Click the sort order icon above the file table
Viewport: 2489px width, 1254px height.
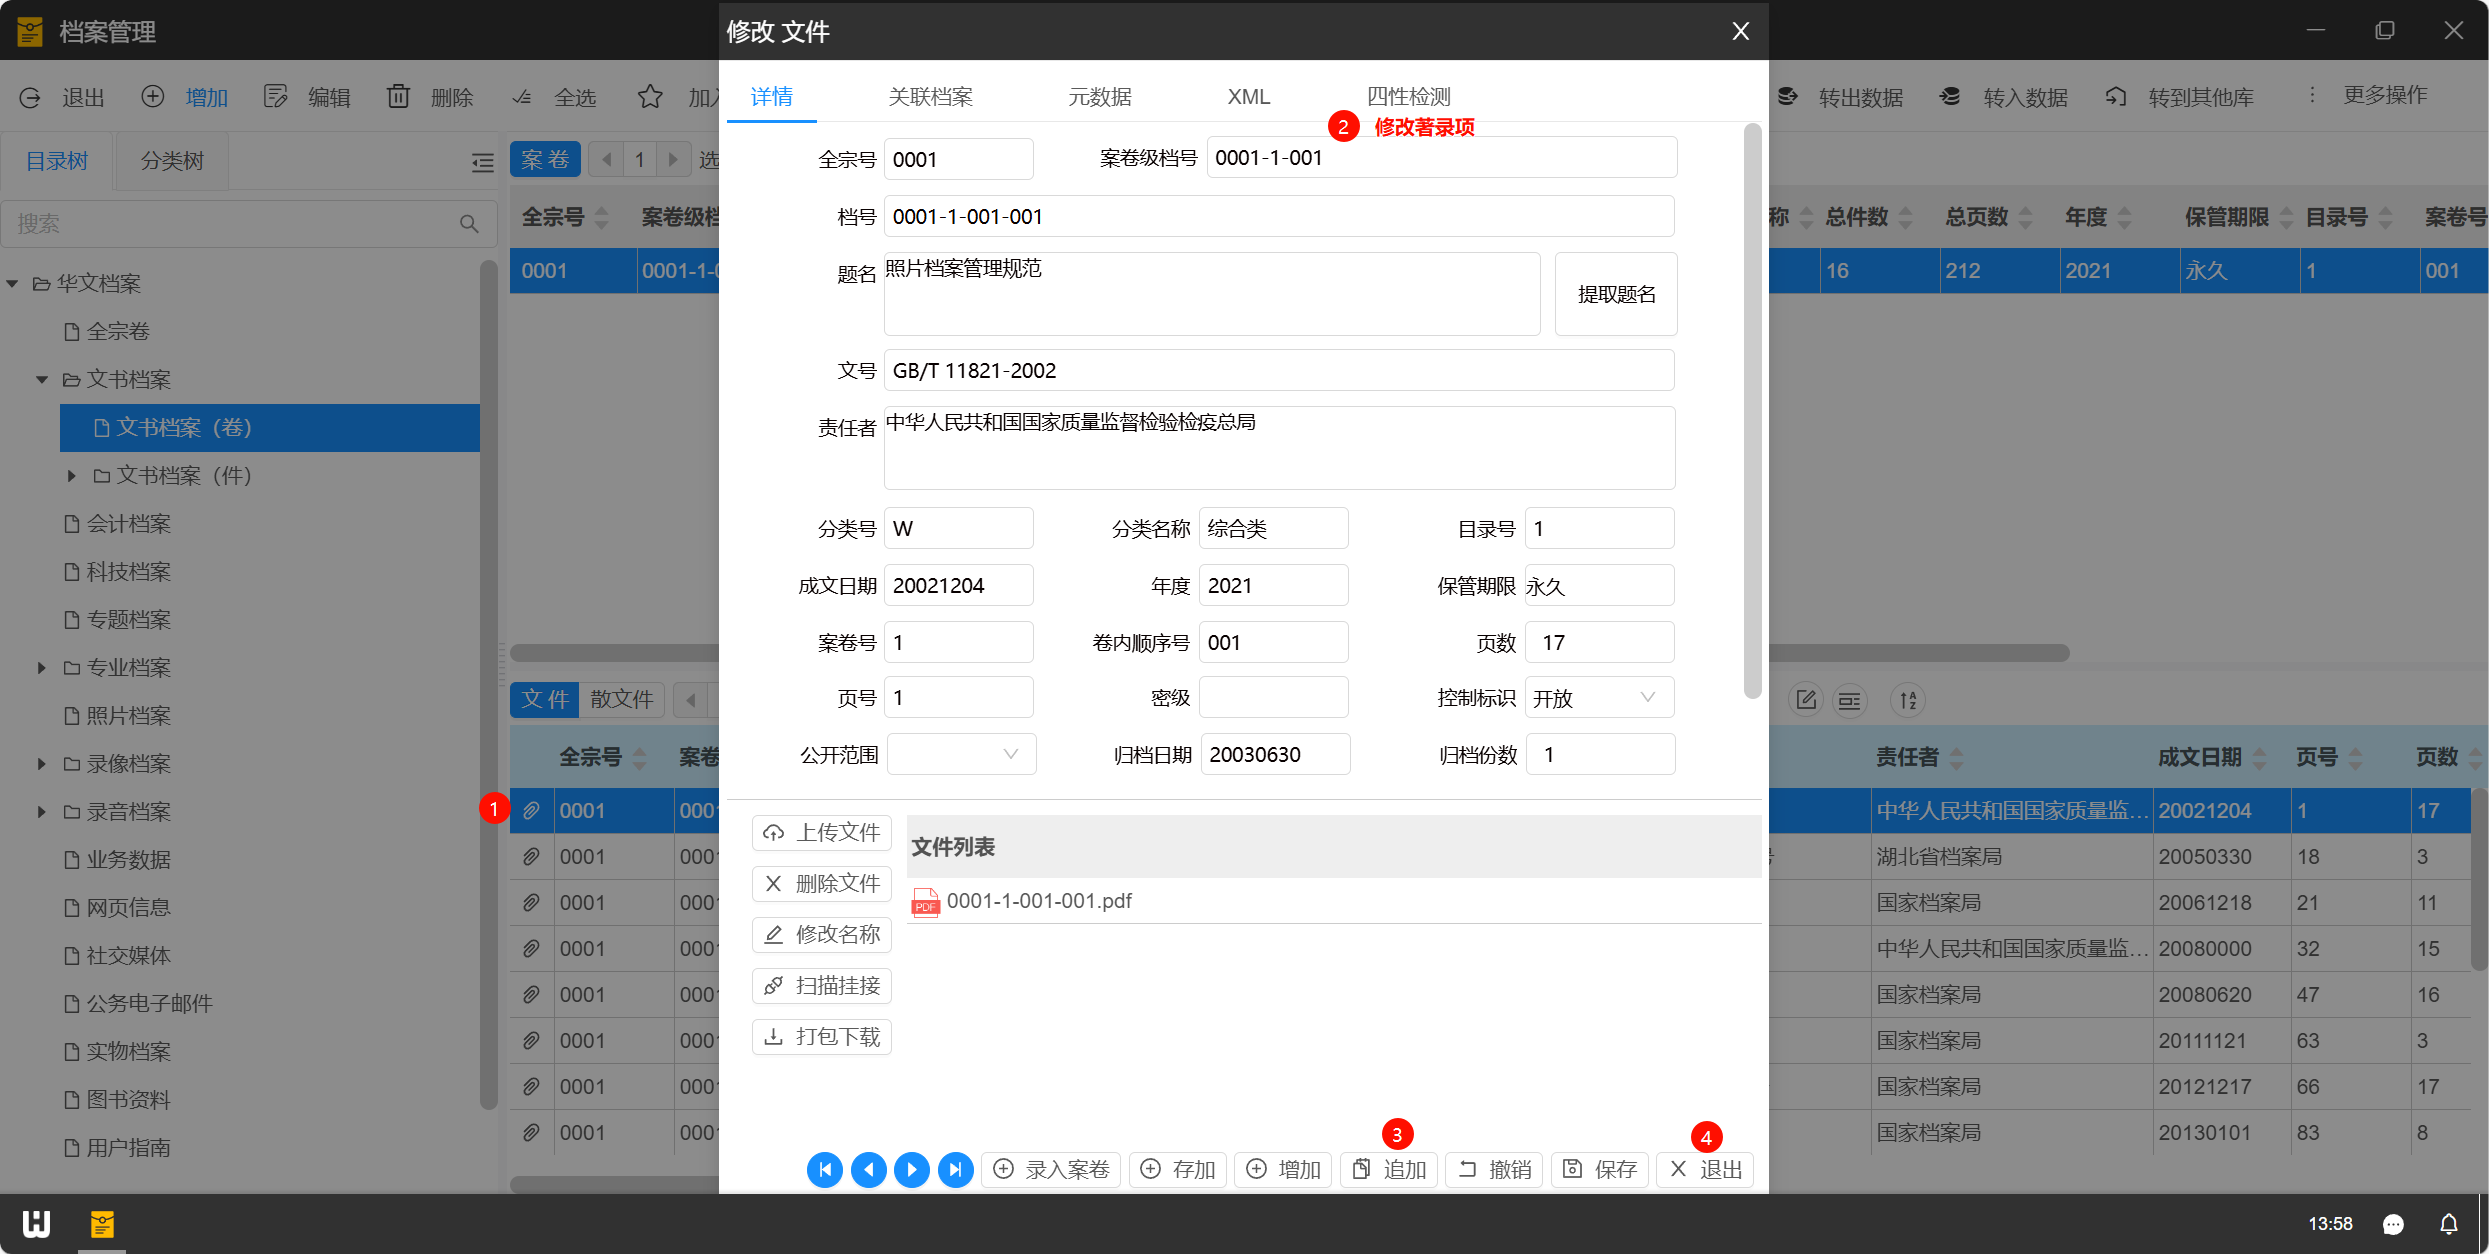tap(1908, 700)
